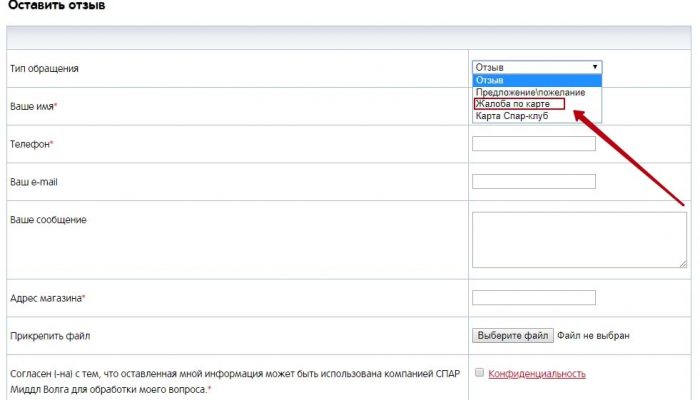Image resolution: width=700 pixels, height=400 pixels.
Task: Click the "Файл не выбран" status text
Action: [594, 335]
